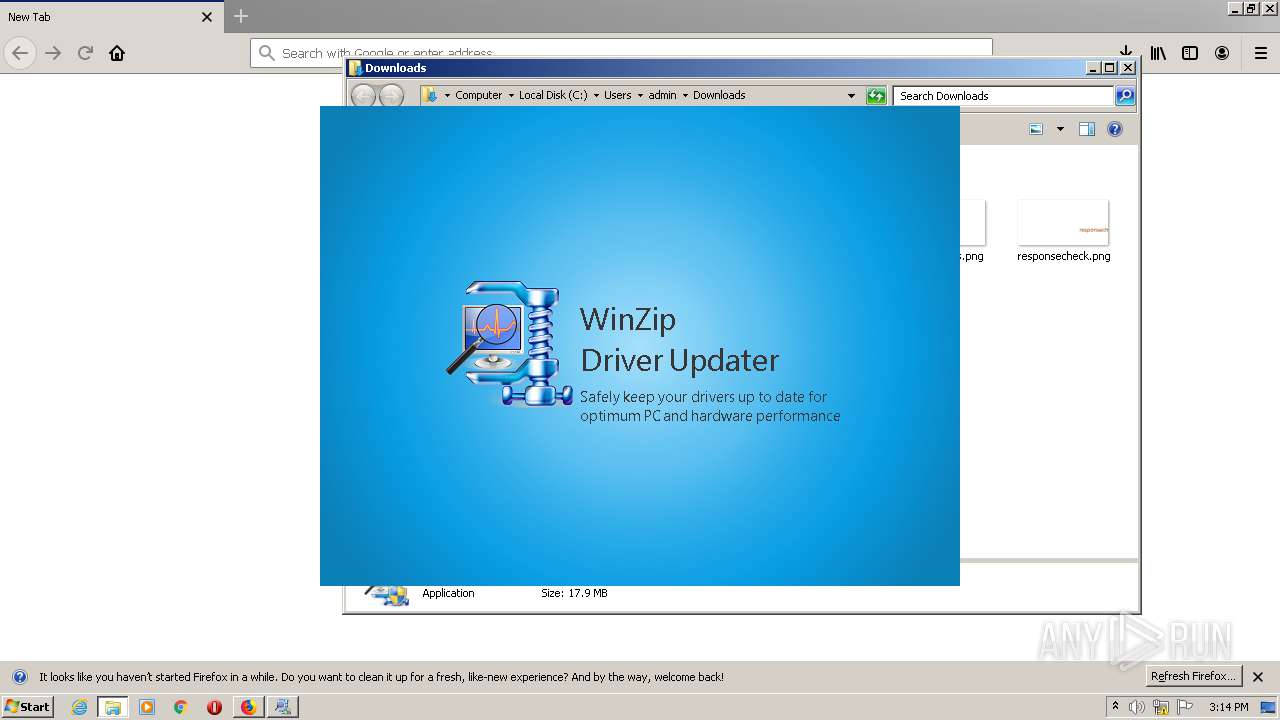The height and width of the screenshot is (720, 1280).
Task: Open the Firefox account menu
Action: tap(1222, 53)
